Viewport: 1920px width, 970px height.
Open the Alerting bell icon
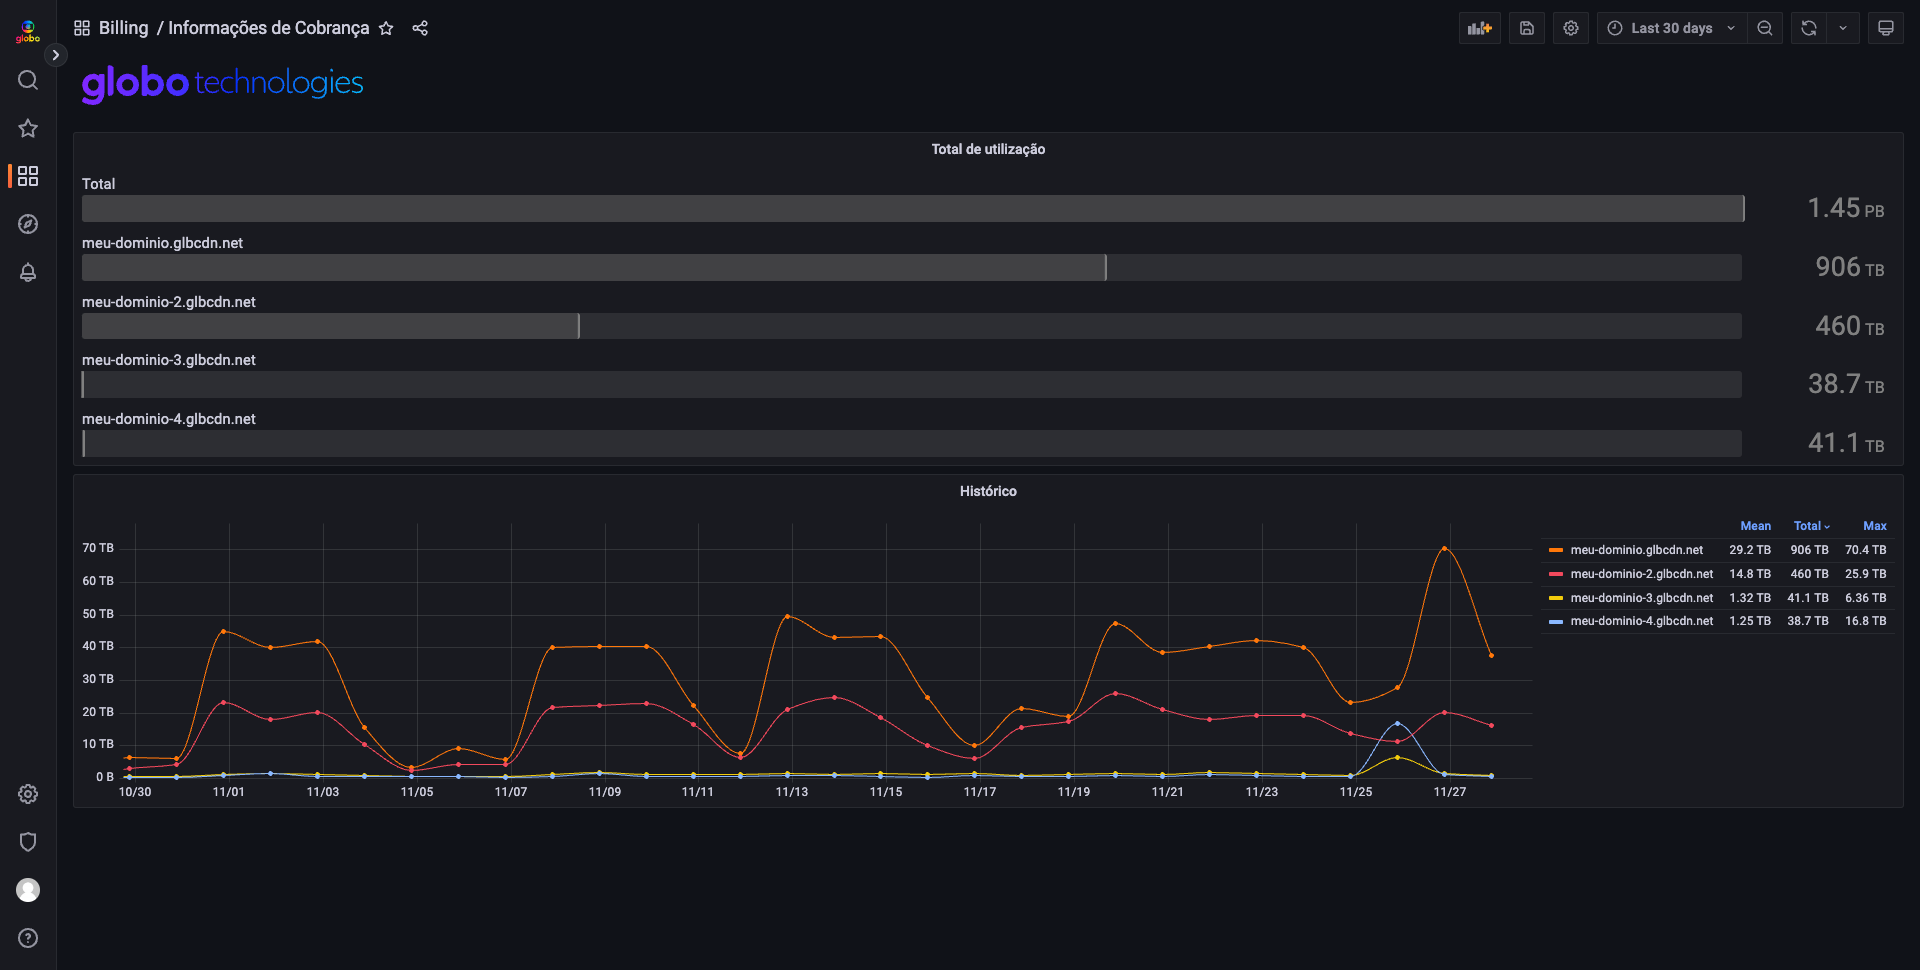[28, 272]
